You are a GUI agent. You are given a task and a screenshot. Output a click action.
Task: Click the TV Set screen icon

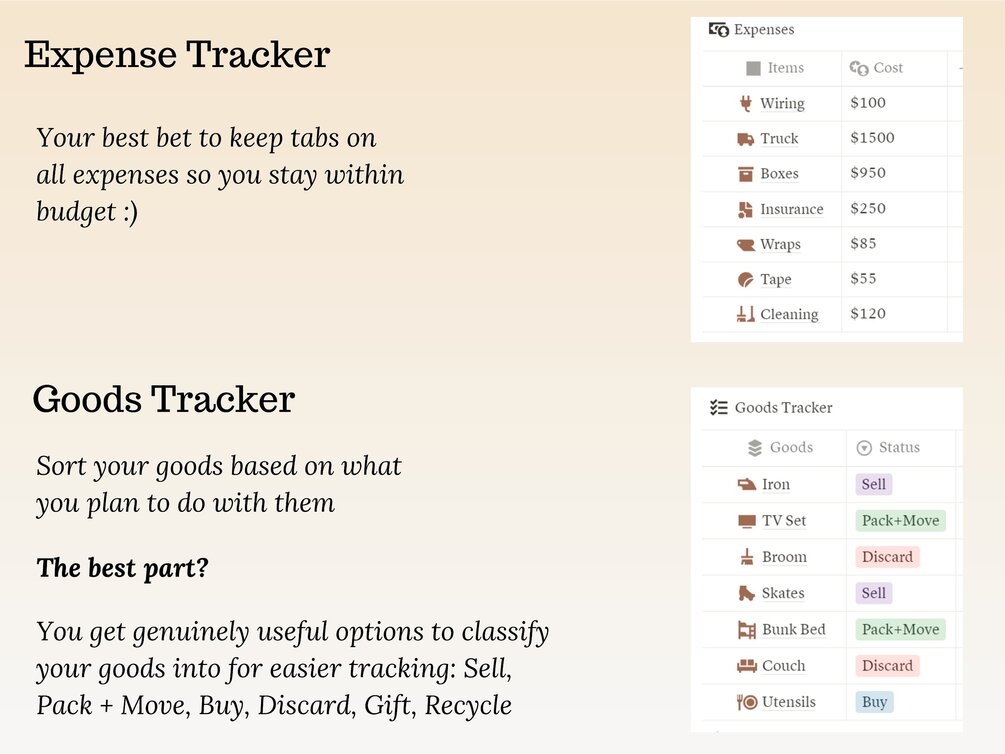point(747,521)
